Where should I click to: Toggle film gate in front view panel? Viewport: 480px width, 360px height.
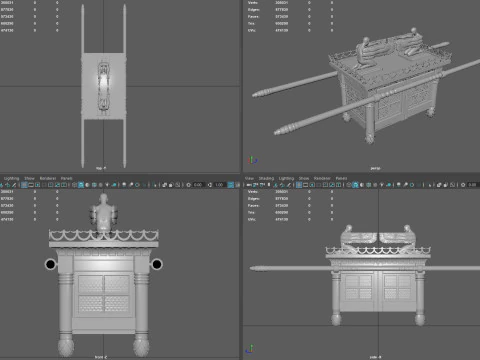(x=31, y=185)
